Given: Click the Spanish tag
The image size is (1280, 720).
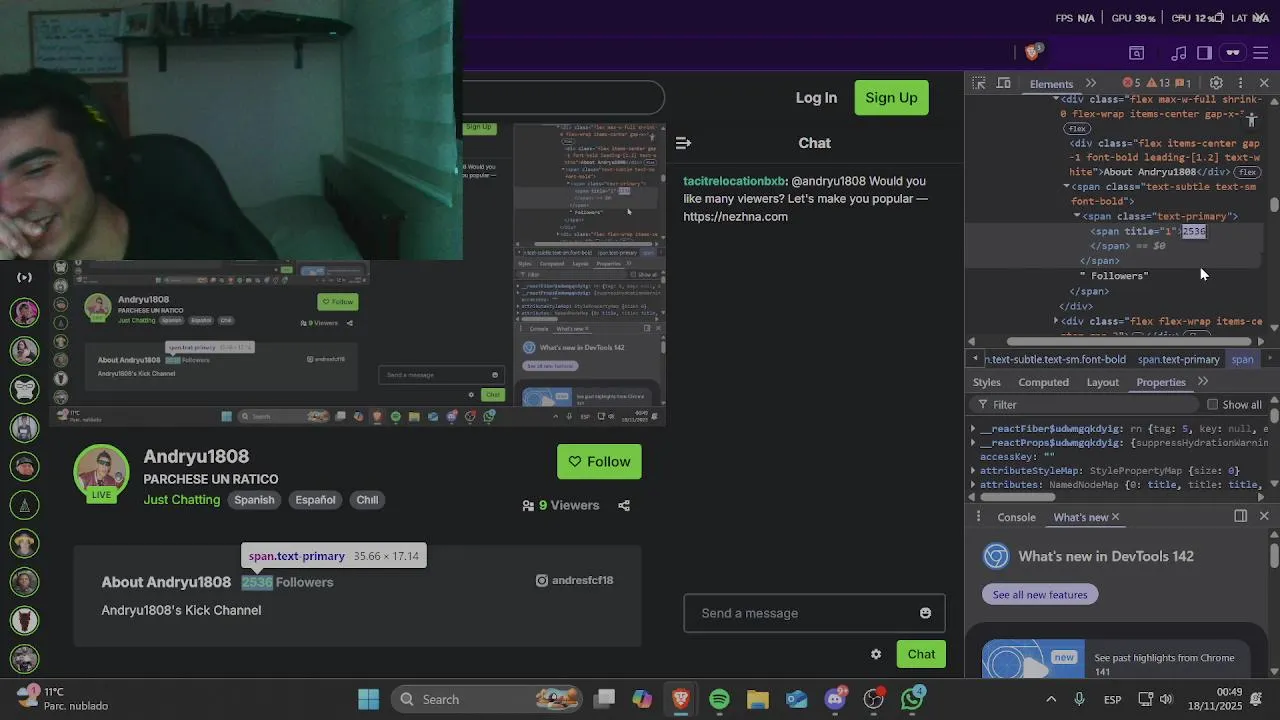Looking at the screenshot, I should click(x=254, y=499).
